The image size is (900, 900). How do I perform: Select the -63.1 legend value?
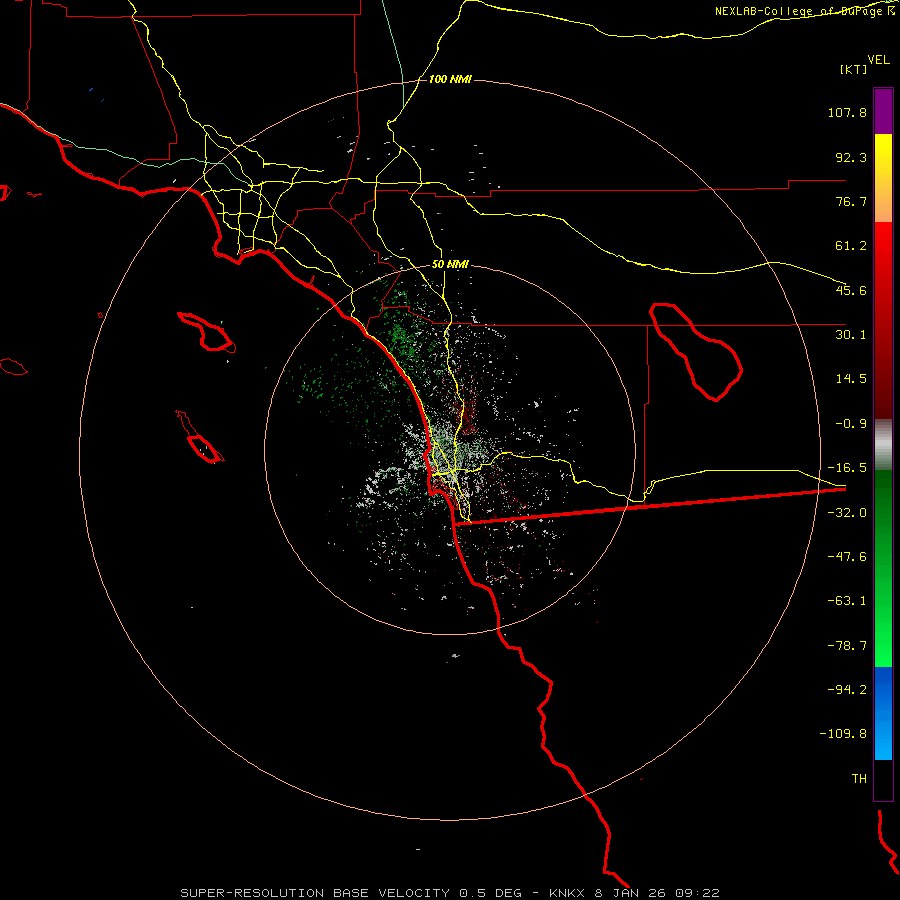pos(847,601)
